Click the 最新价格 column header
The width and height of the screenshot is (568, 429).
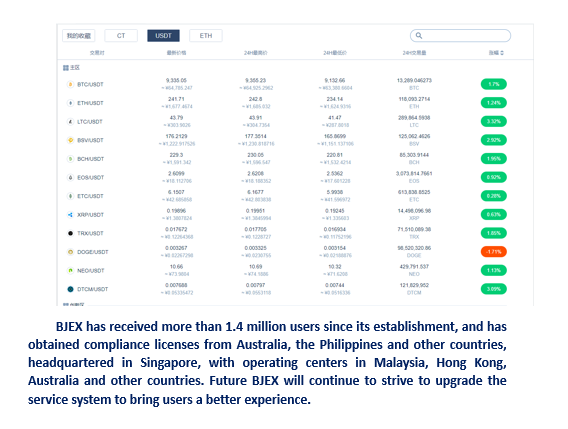coord(176,53)
